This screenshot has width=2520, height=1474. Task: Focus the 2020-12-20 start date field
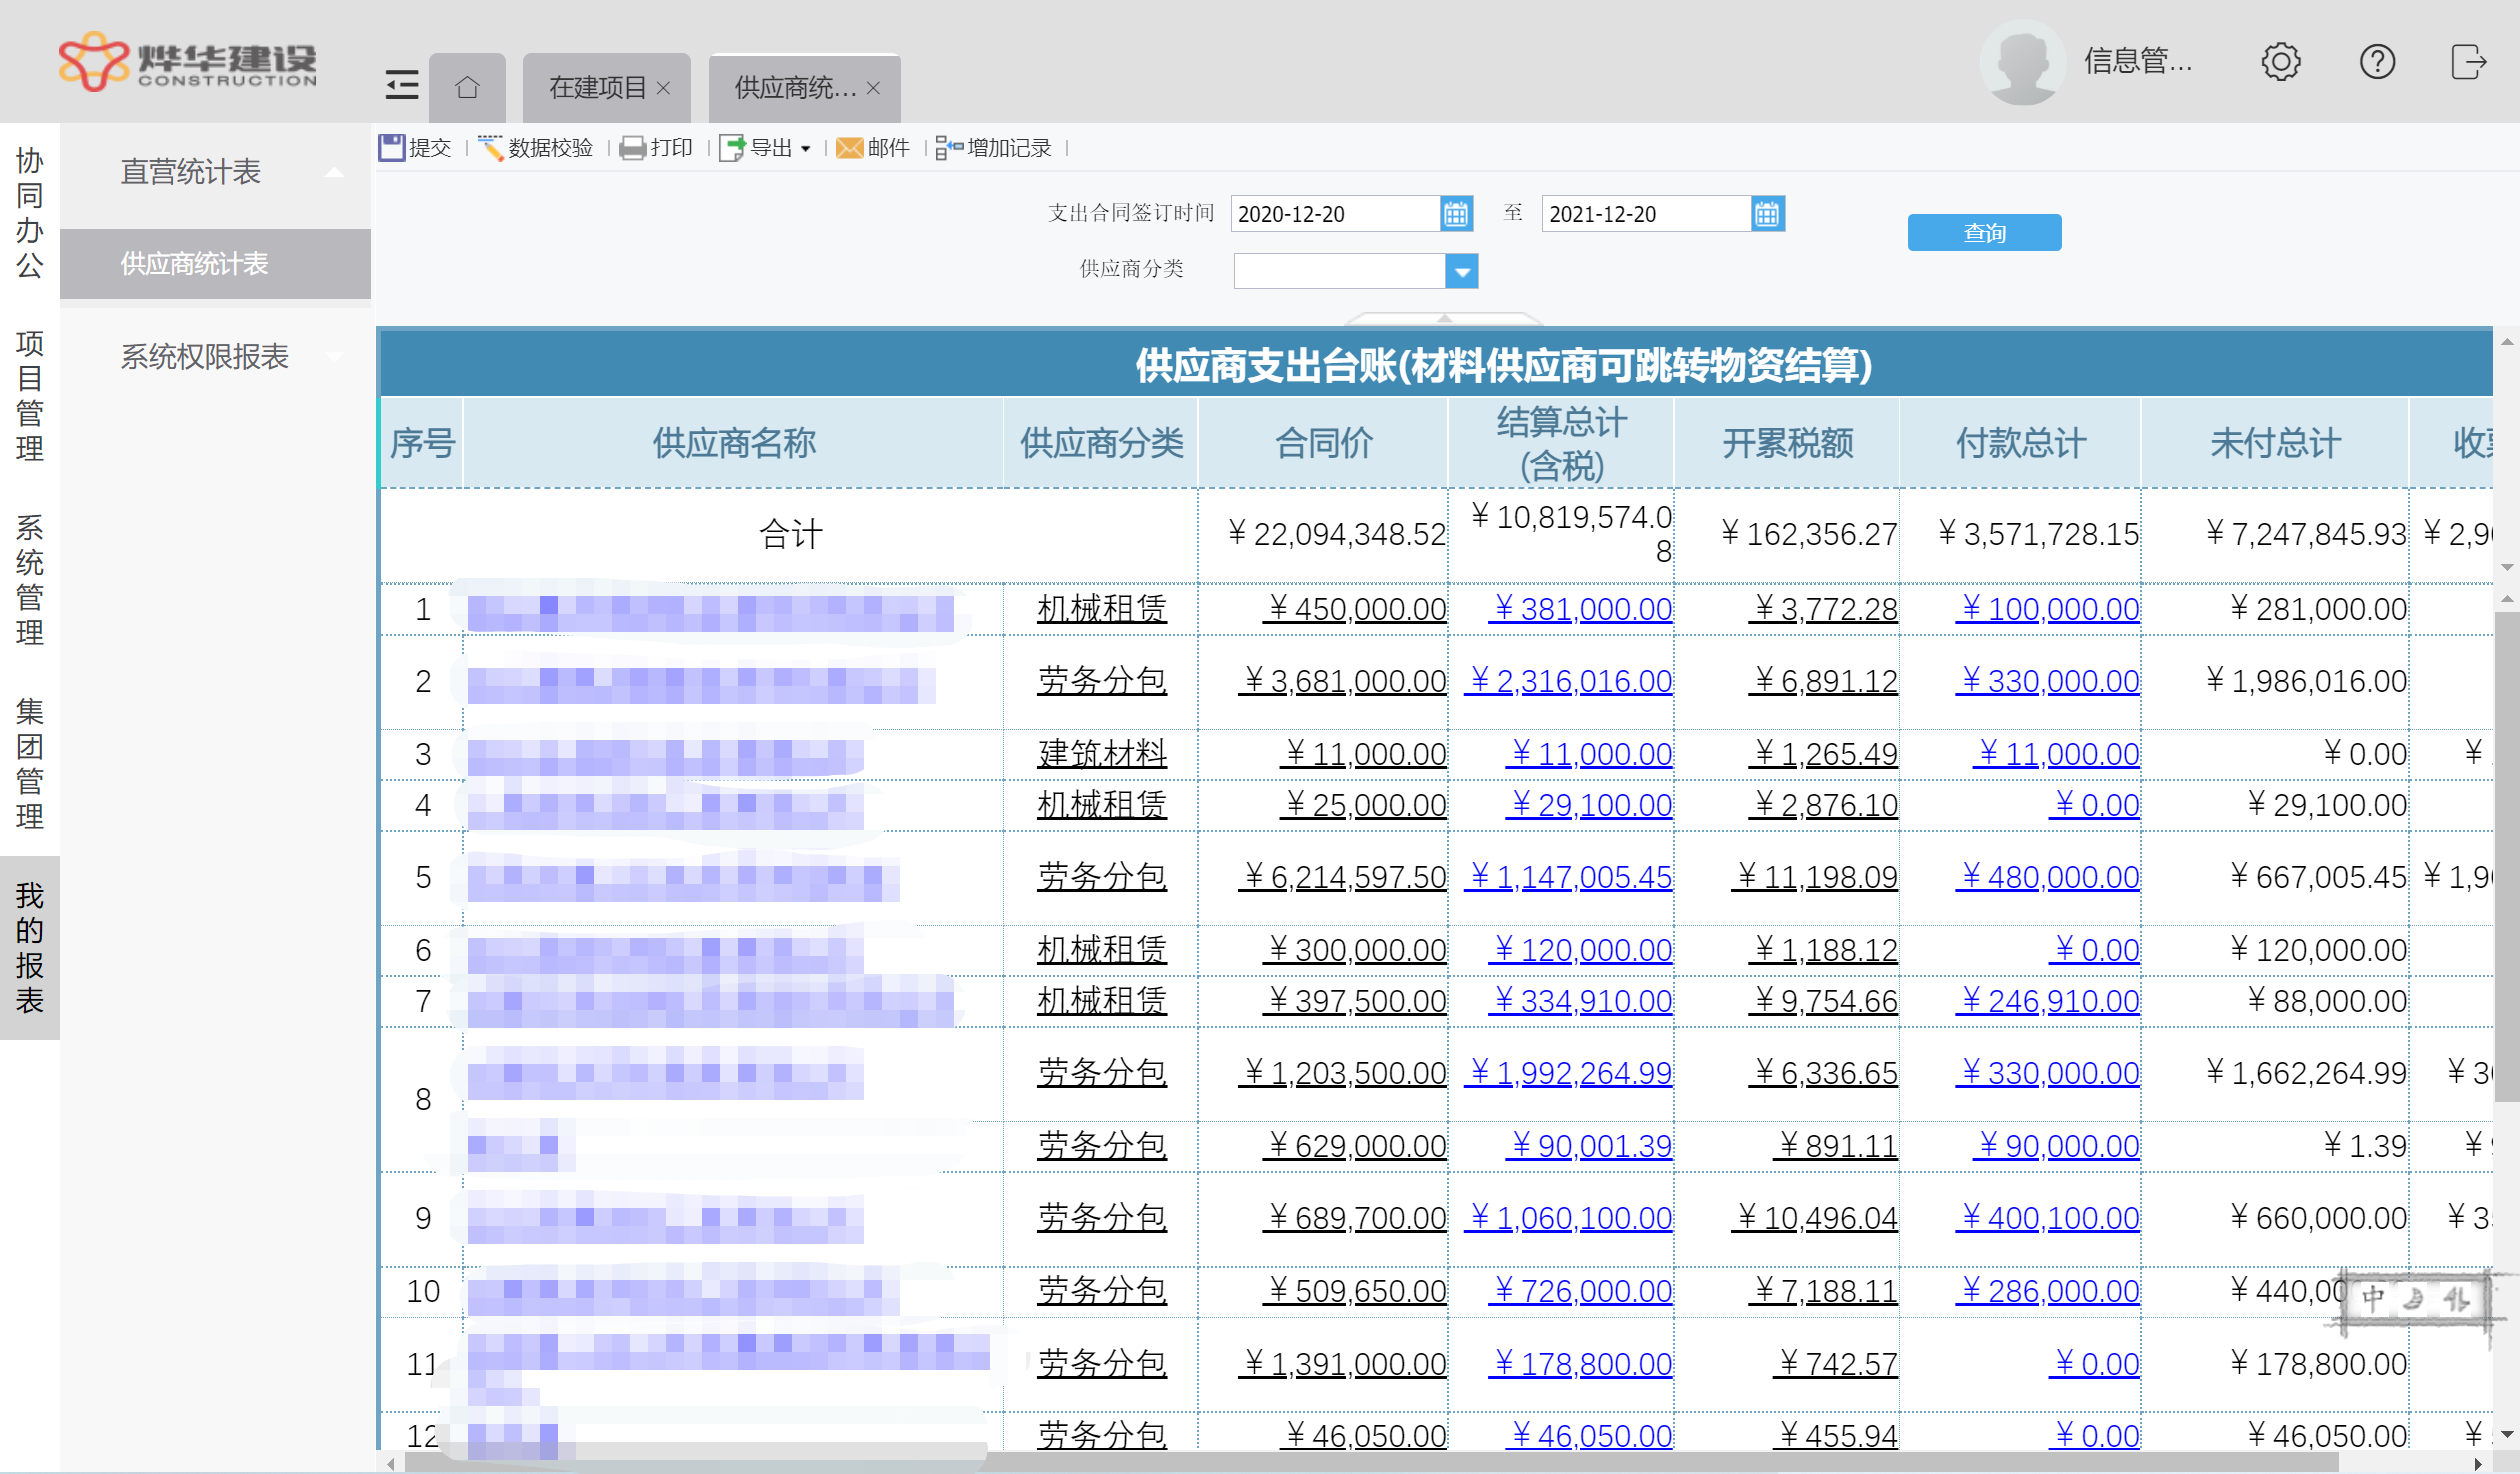coord(1335,214)
